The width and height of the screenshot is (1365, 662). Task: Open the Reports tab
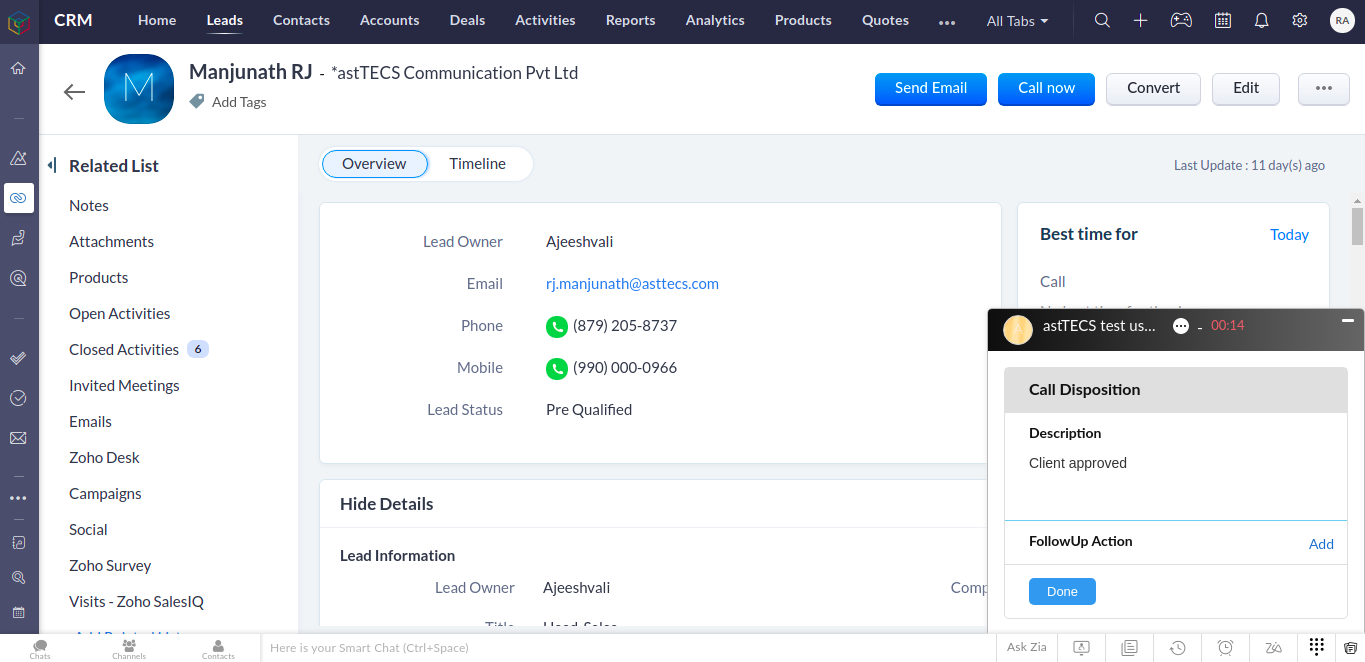(630, 20)
